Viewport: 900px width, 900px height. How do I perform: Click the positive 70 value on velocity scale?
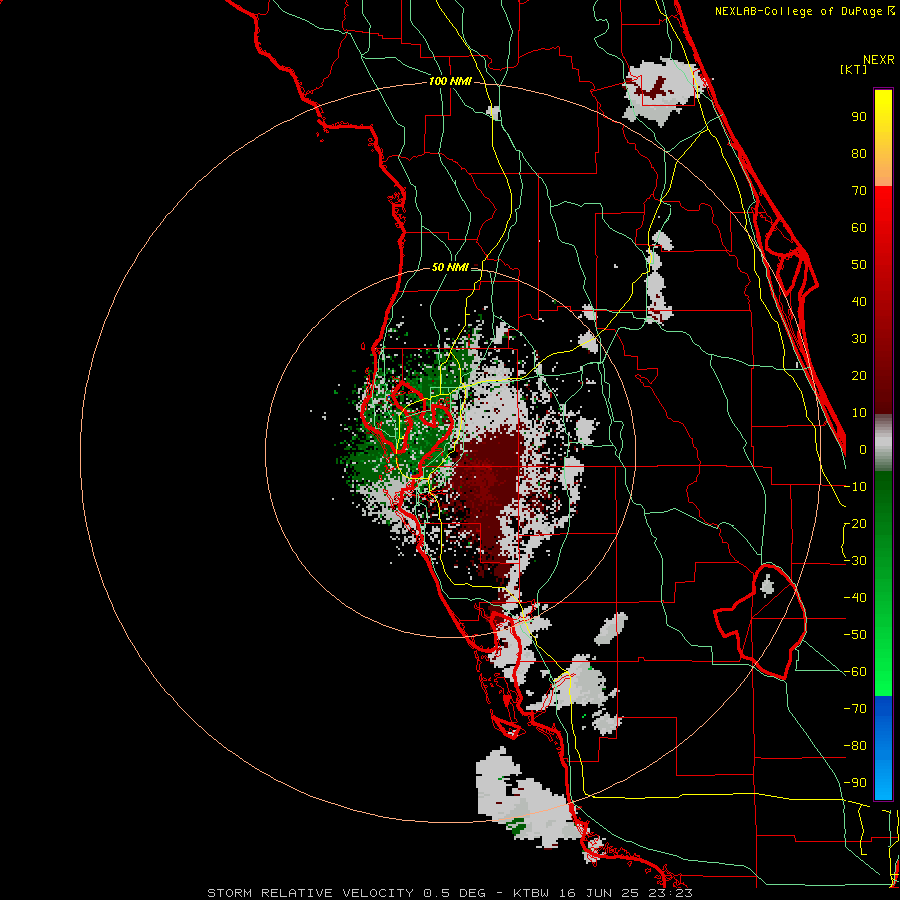click(859, 191)
